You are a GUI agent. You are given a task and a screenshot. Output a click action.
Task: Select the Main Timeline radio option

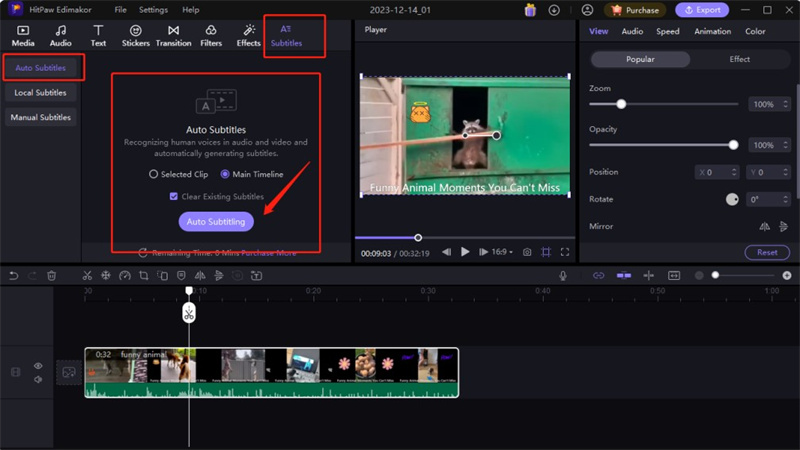[225, 174]
